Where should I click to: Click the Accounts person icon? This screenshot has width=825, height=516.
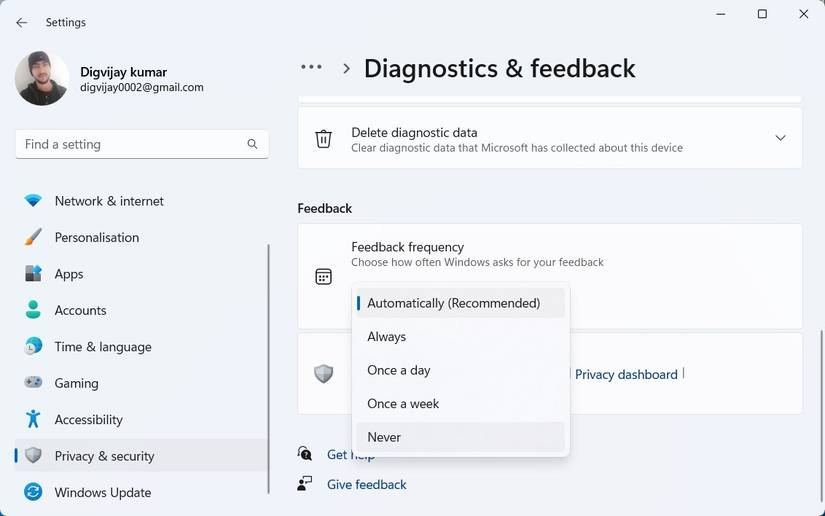[x=34, y=310]
